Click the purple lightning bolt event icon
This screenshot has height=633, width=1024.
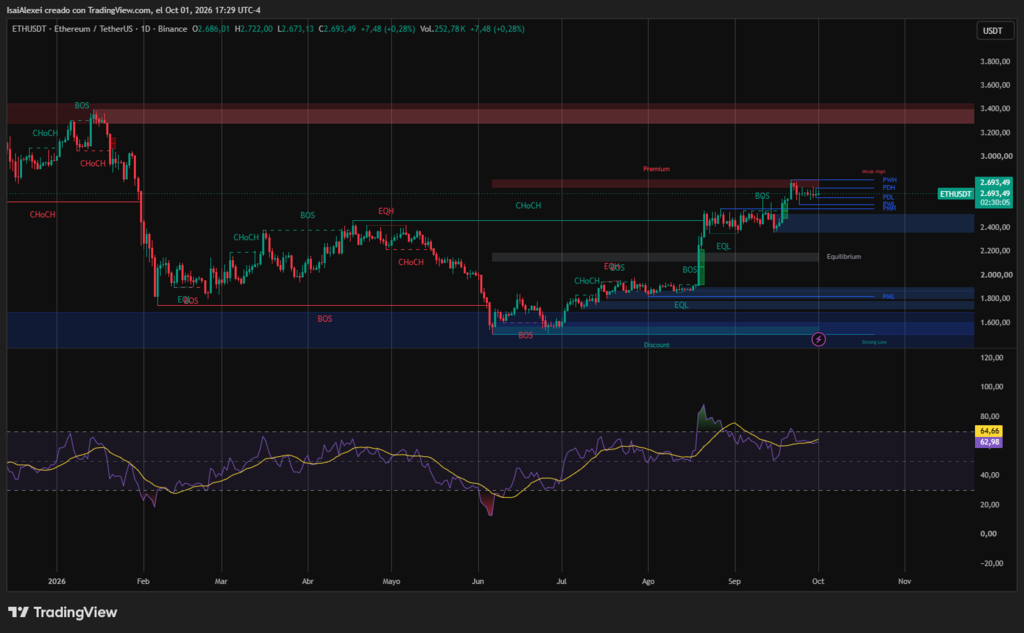818,339
